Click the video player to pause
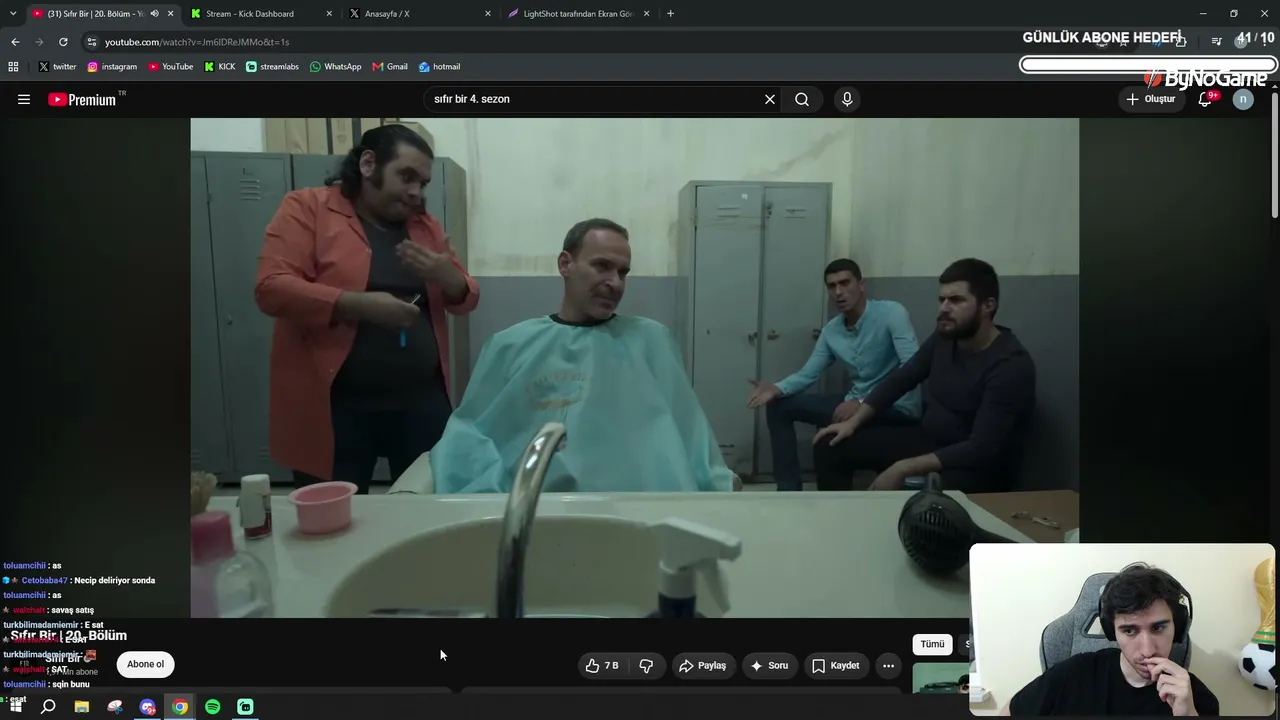1280x720 pixels. point(634,367)
